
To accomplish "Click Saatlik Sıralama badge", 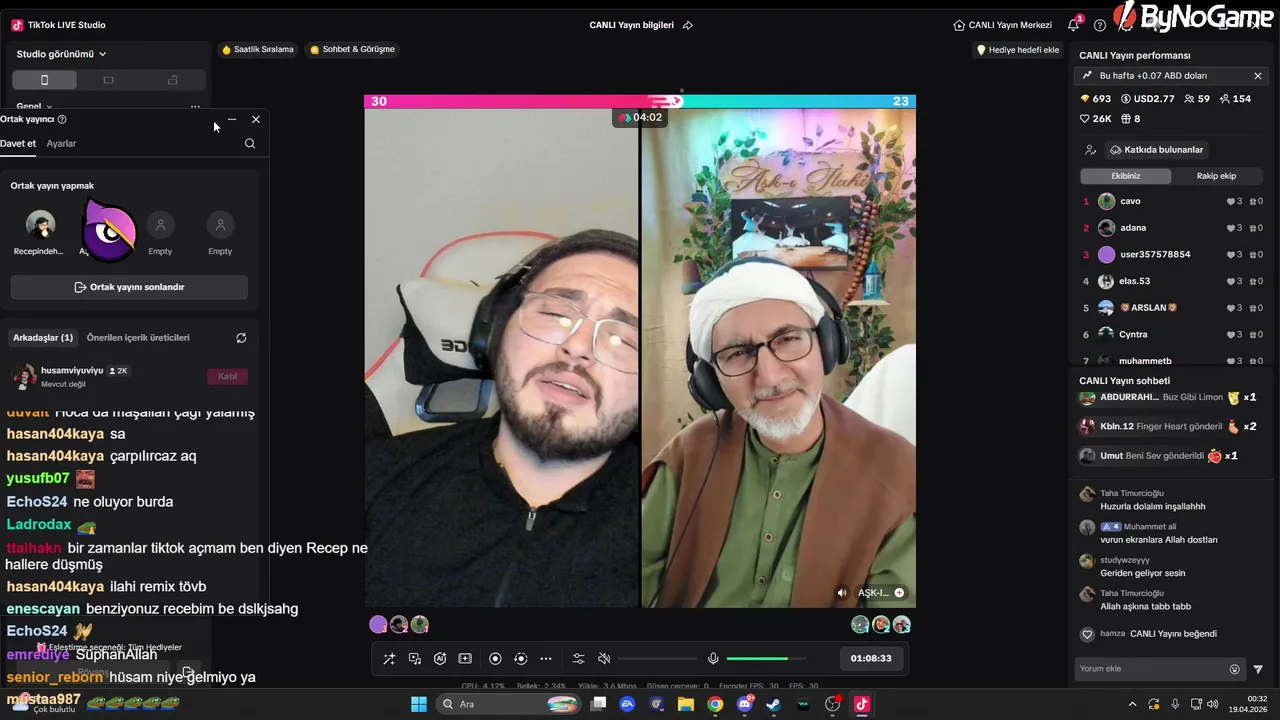I will 258,49.
